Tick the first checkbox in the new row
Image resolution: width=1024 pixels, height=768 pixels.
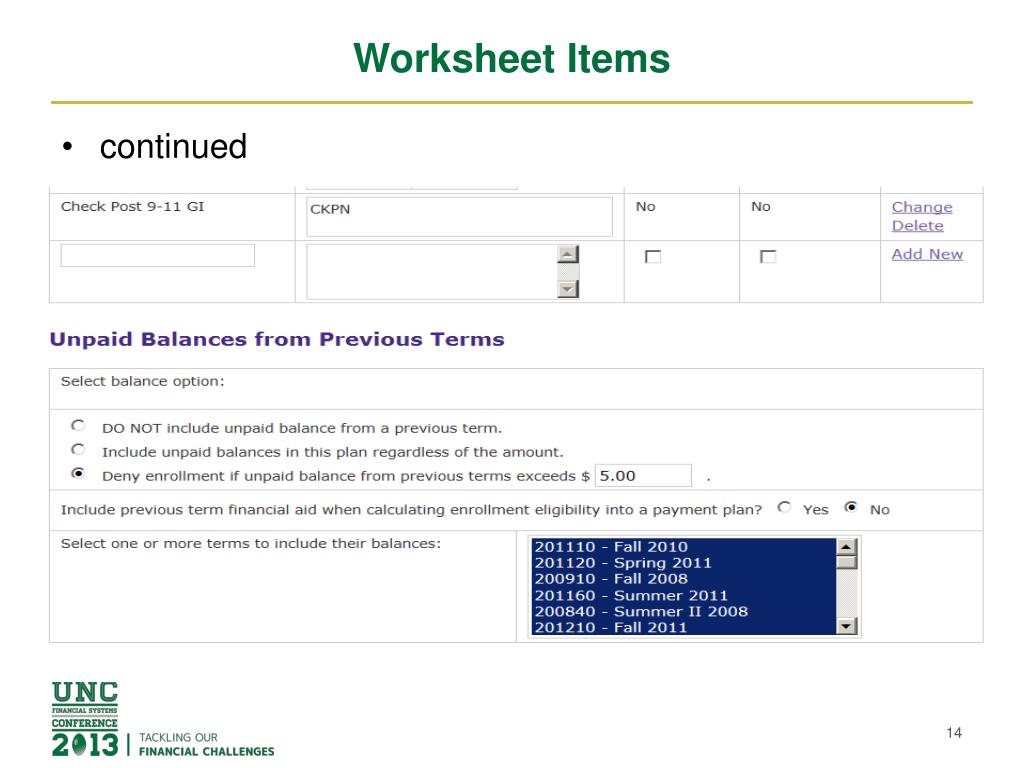[652, 257]
